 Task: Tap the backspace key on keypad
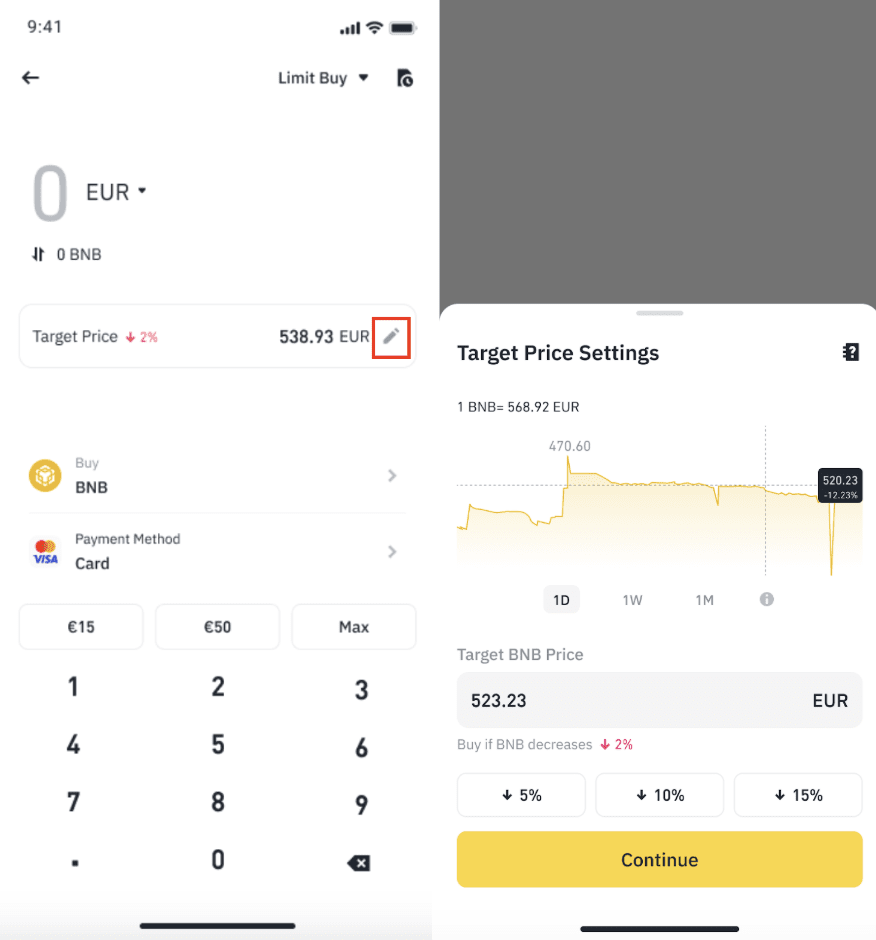(x=359, y=863)
